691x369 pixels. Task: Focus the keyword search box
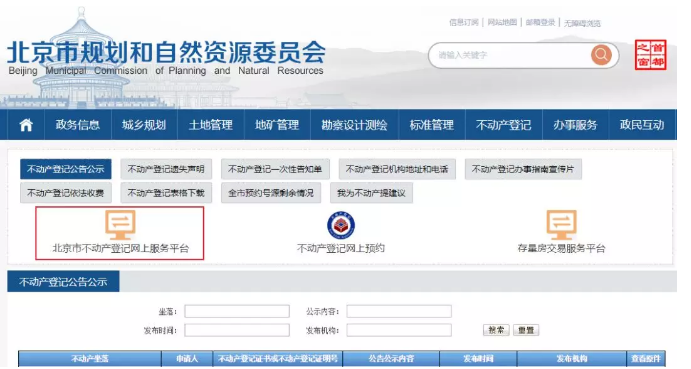[511, 55]
